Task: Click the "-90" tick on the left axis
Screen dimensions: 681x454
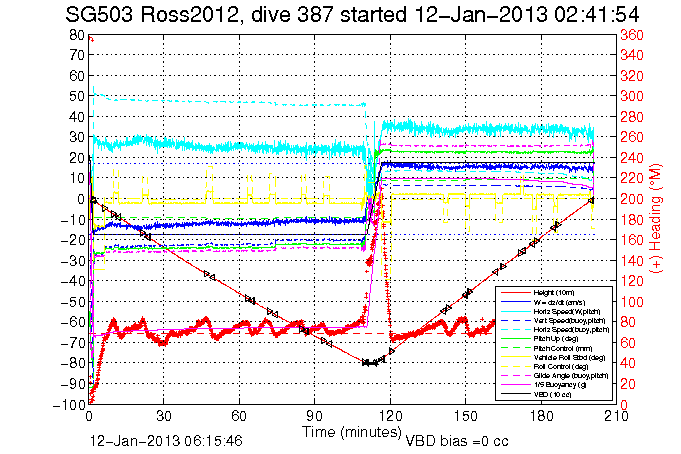Action: (72, 384)
